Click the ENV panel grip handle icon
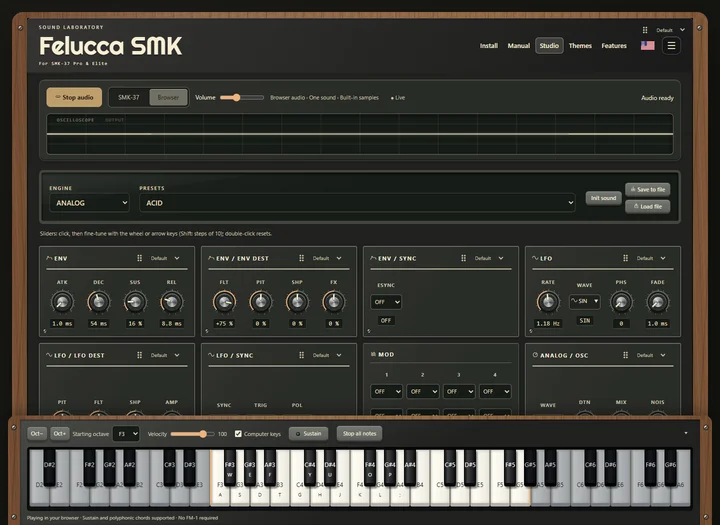This screenshot has width=720, height=525. pyautogui.click(x=140, y=258)
